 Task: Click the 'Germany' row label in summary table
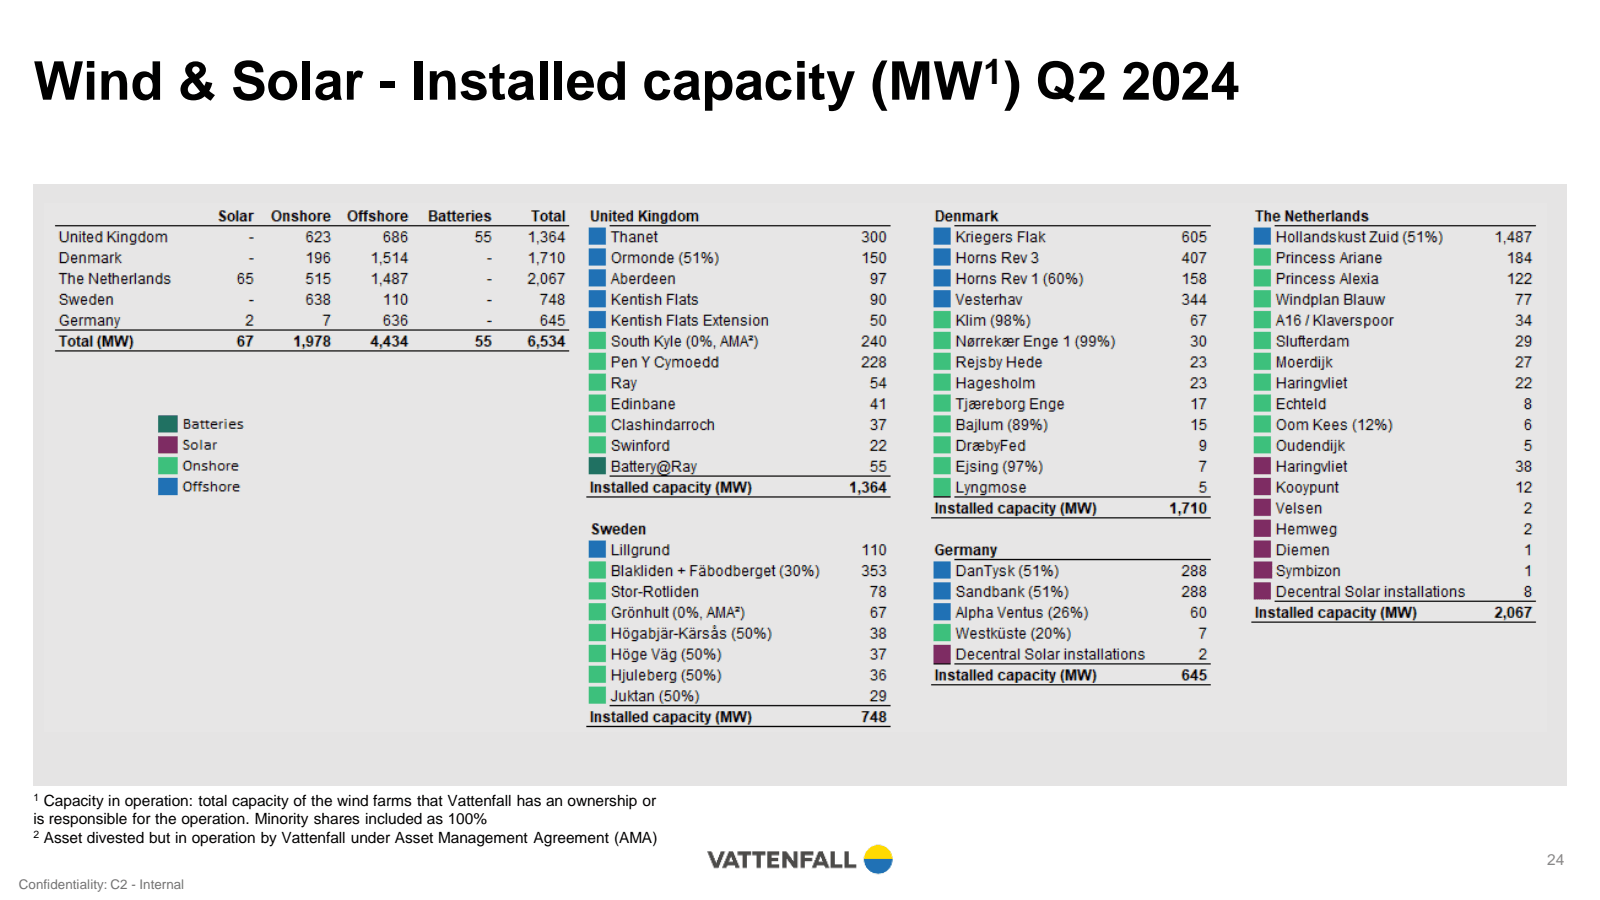click(x=89, y=321)
